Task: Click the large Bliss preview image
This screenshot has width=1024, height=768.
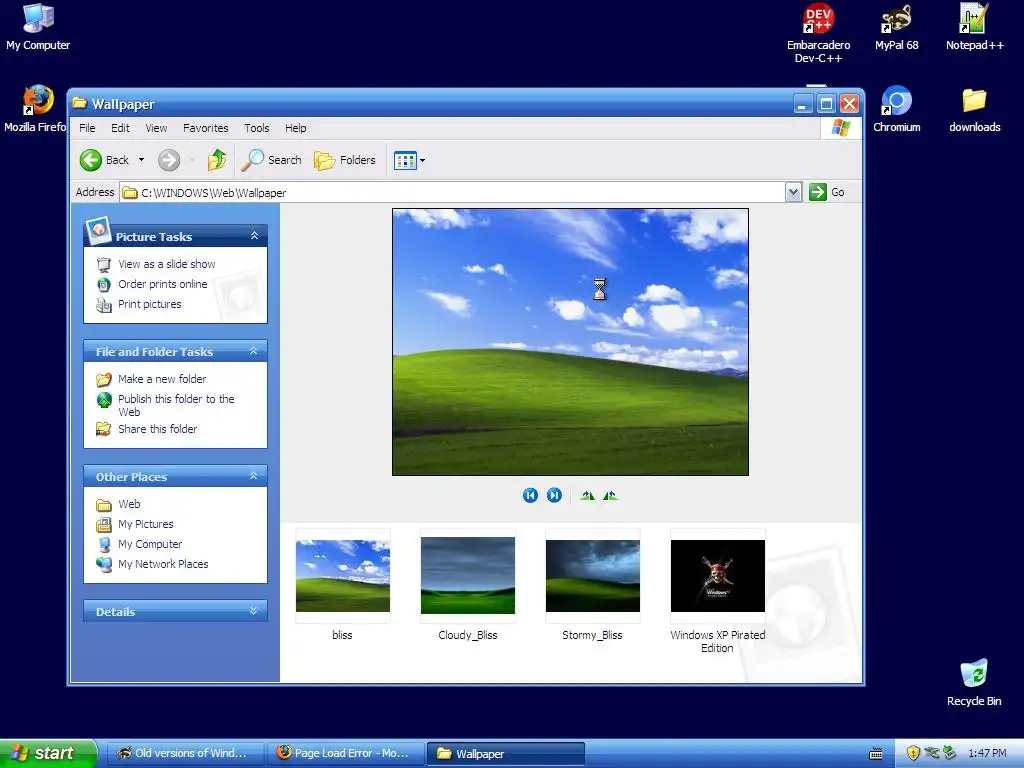Action: (x=570, y=342)
